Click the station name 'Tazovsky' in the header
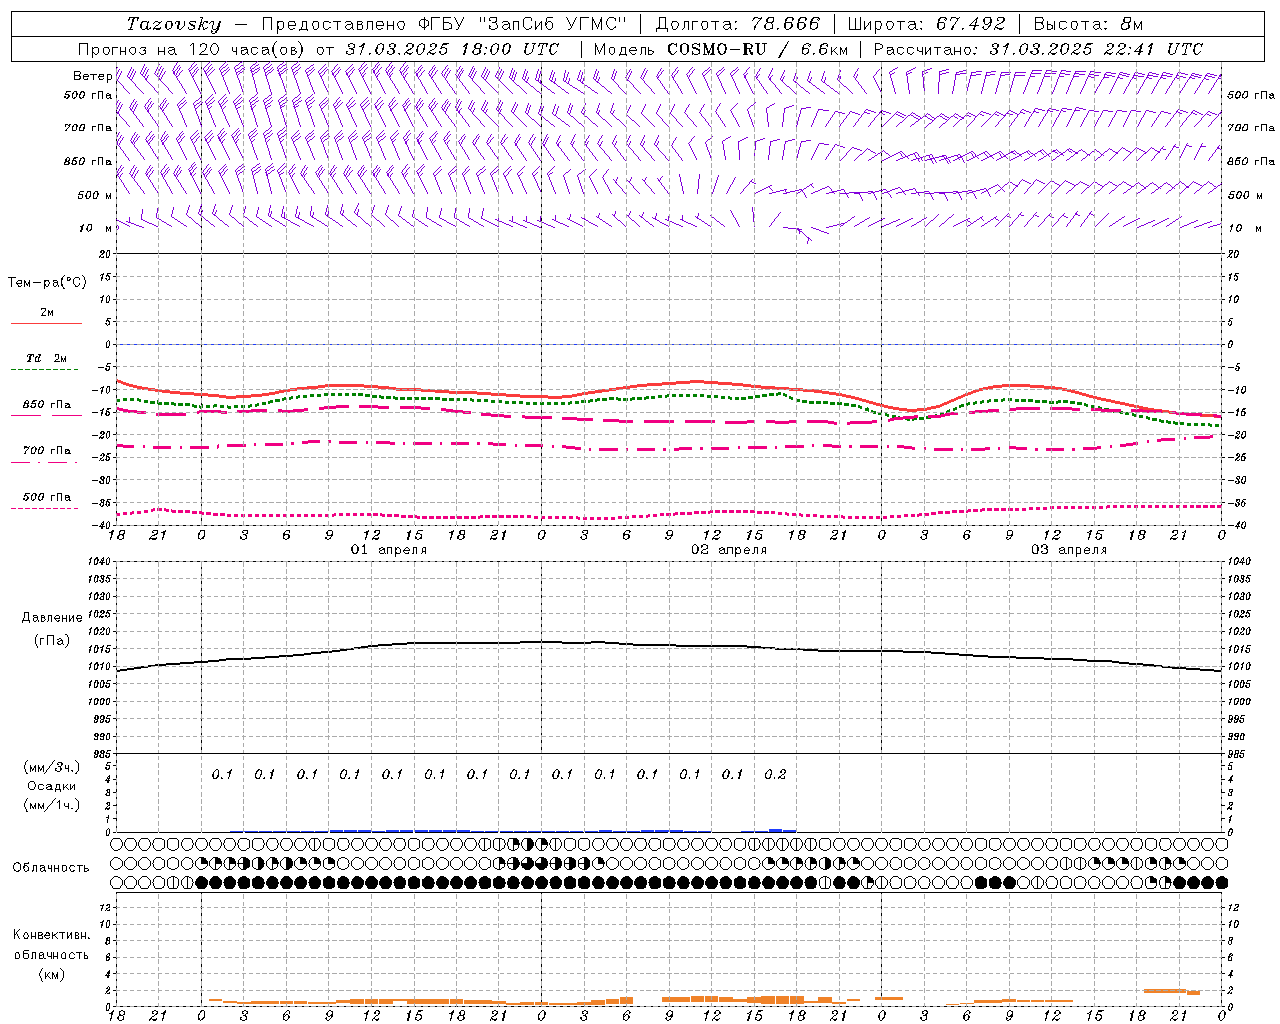This screenshot has width=1280, height=1024. (173, 24)
